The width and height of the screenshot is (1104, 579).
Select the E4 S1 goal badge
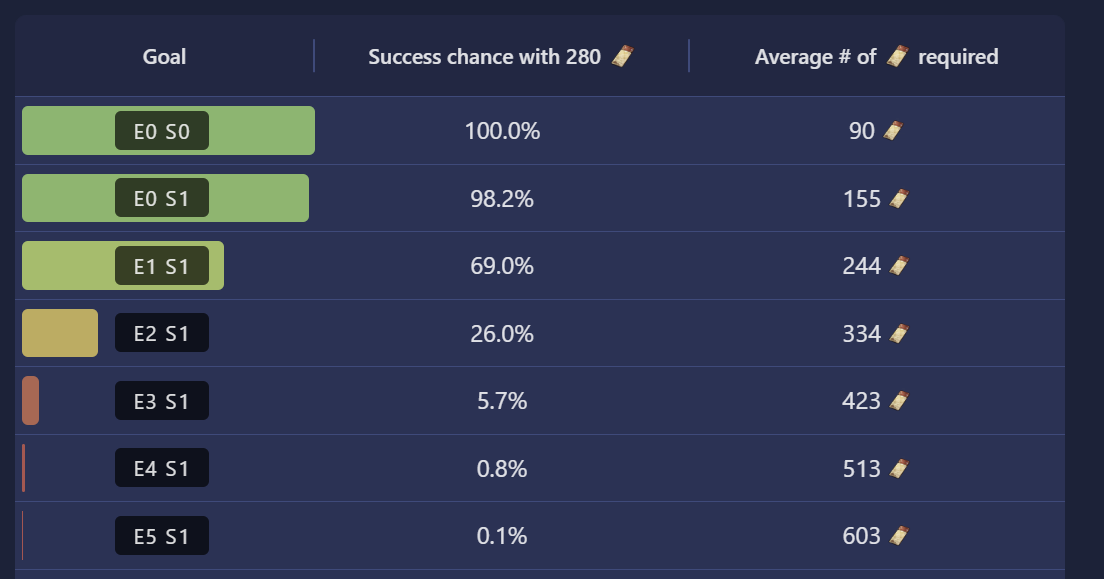[162, 468]
